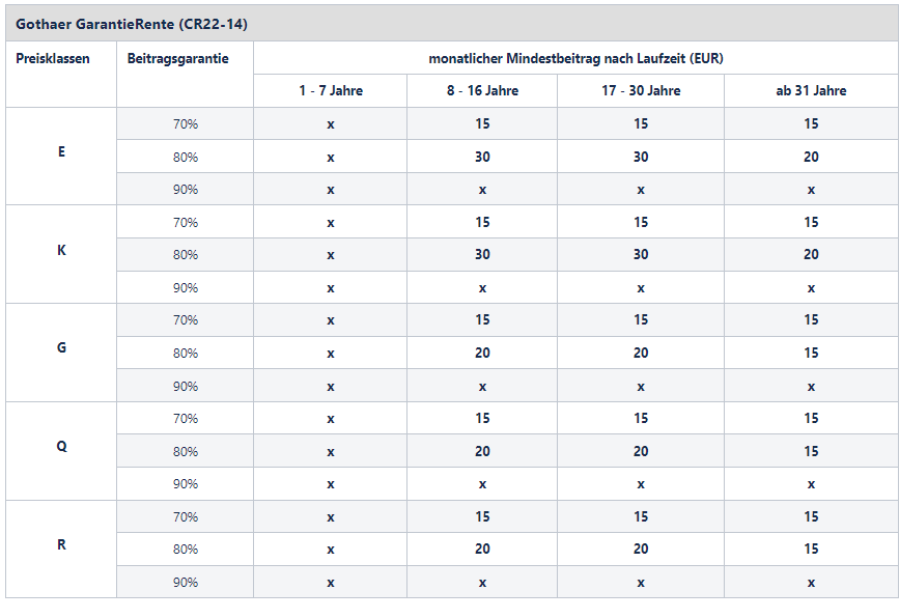Click value 20 for class E 80% ab 31 Jahre
900x604 pixels.
click(811, 157)
